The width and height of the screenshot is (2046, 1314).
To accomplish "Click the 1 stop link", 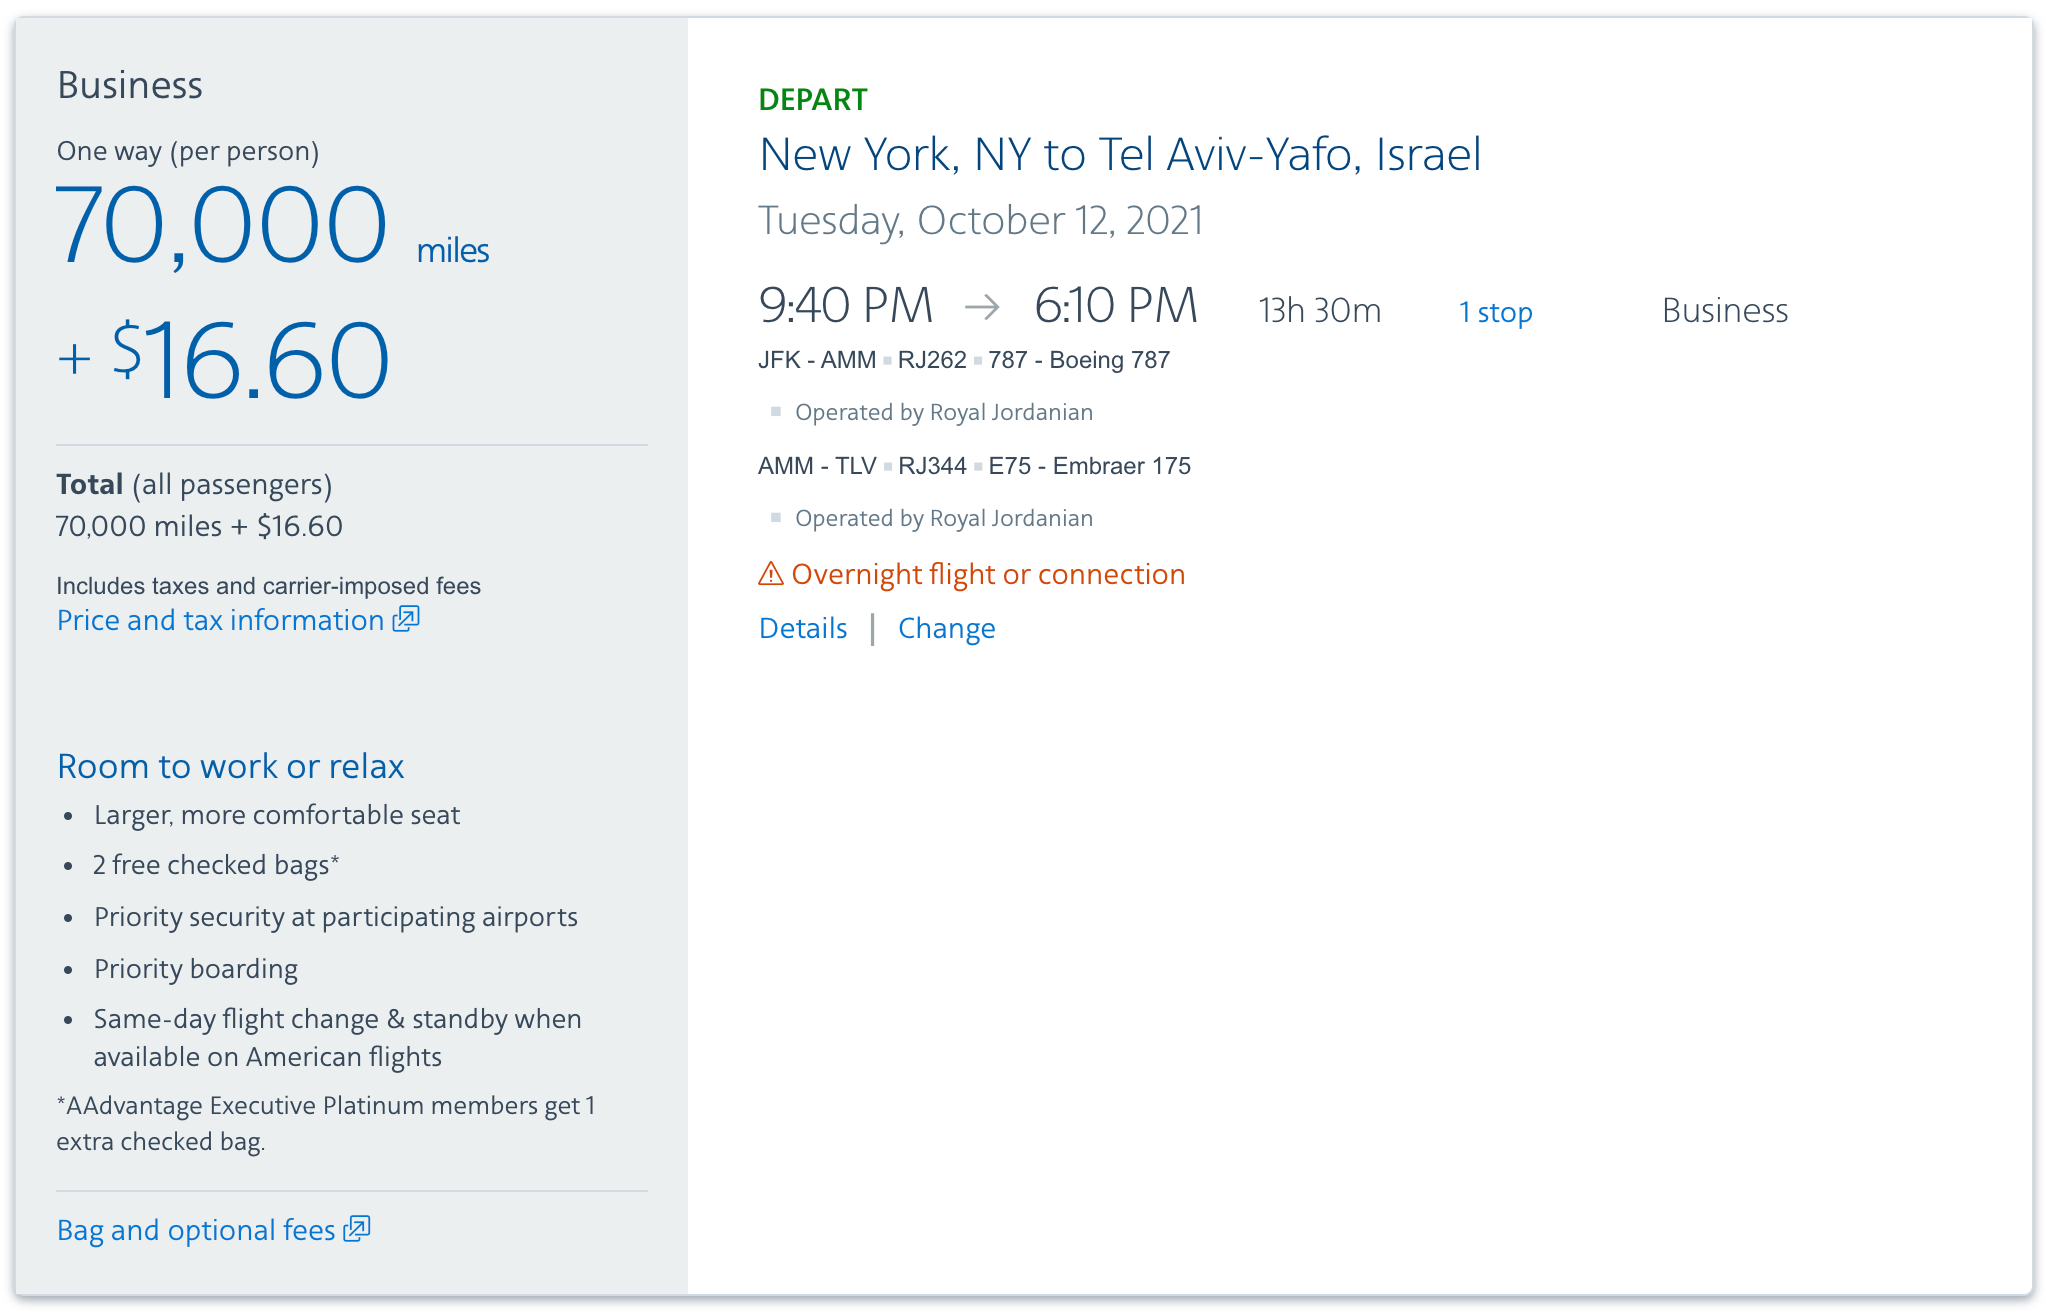I will click(1496, 312).
